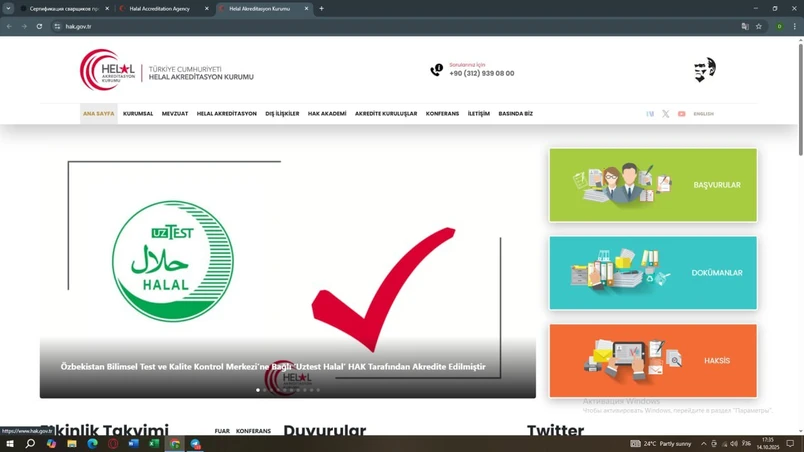Click the phone contact icon
Viewport: 804px width, 452px height.
(436, 70)
